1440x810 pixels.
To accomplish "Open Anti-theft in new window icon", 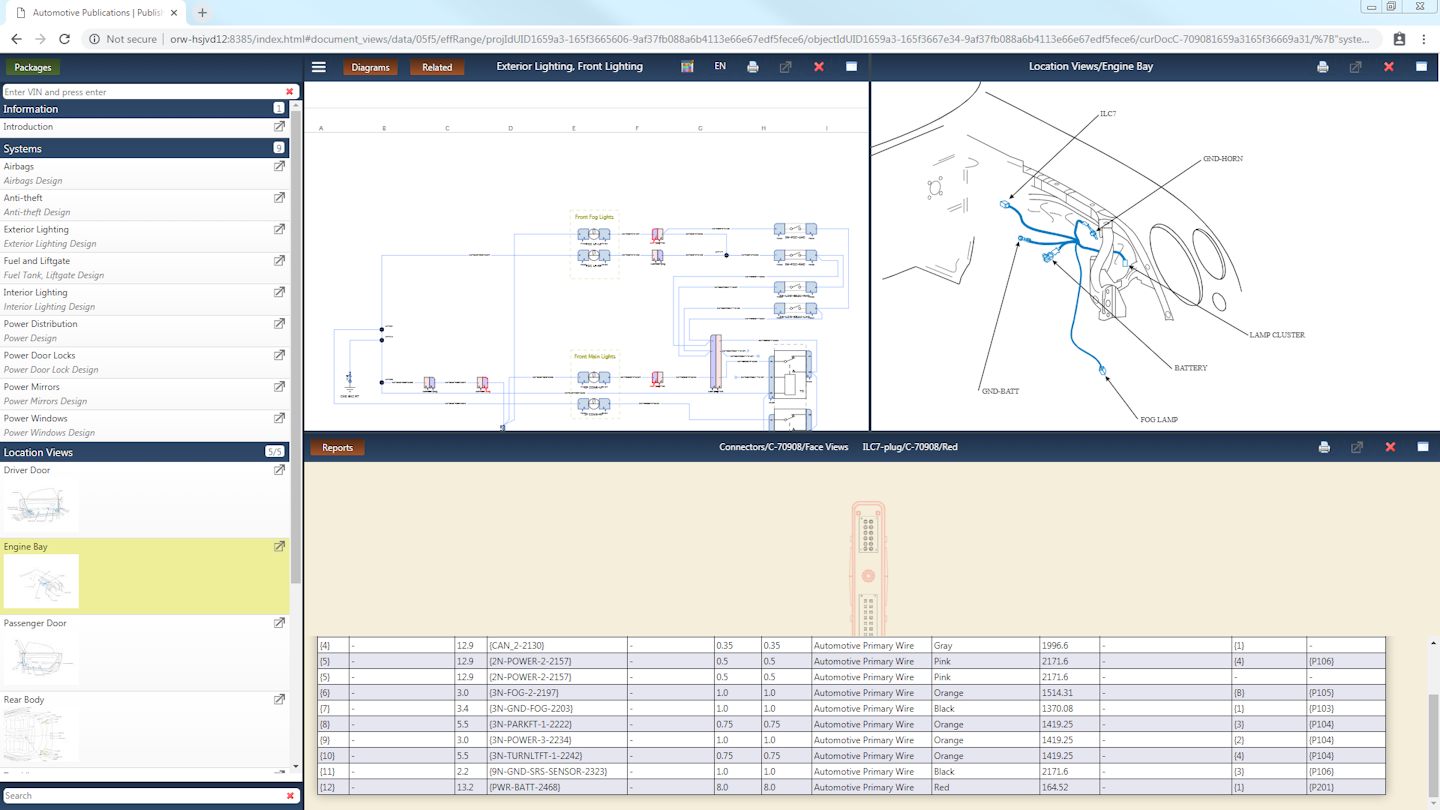I will [279, 198].
